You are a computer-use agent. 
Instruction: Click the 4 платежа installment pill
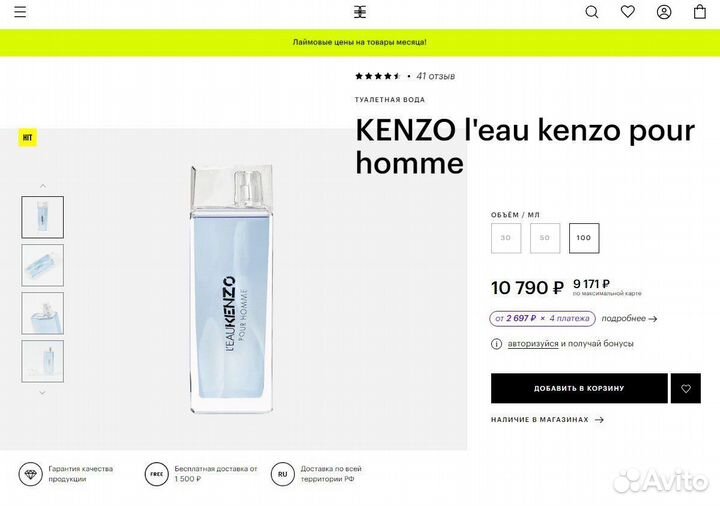(542, 318)
